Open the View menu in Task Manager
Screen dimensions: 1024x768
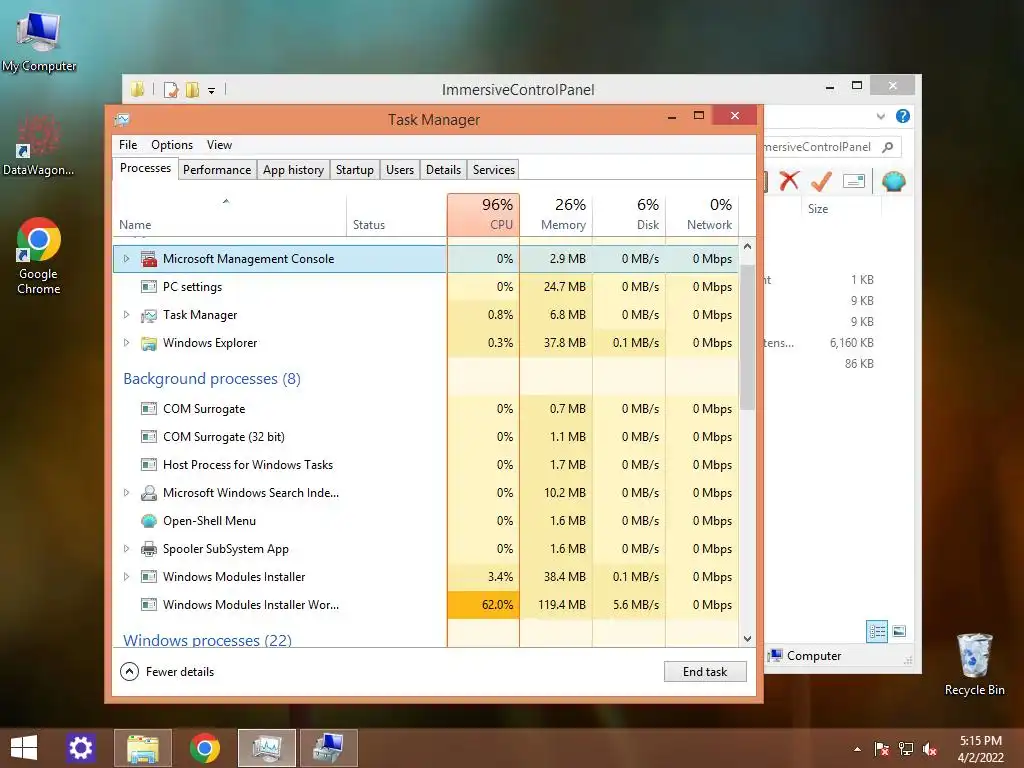[219, 145]
